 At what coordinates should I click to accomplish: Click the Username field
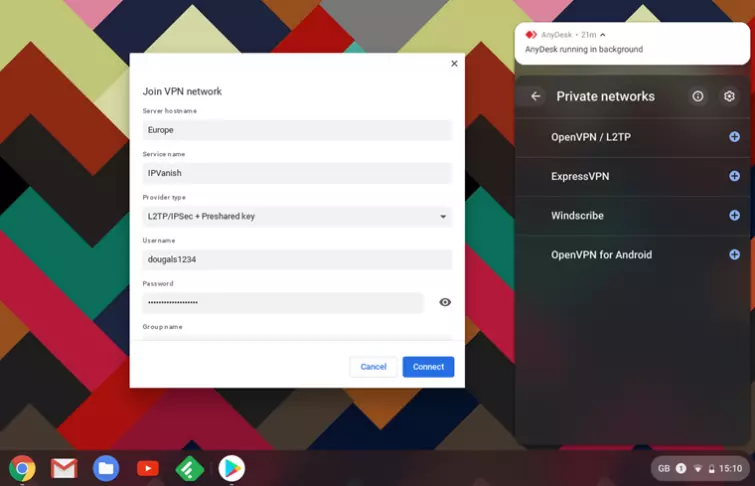[x=297, y=260]
